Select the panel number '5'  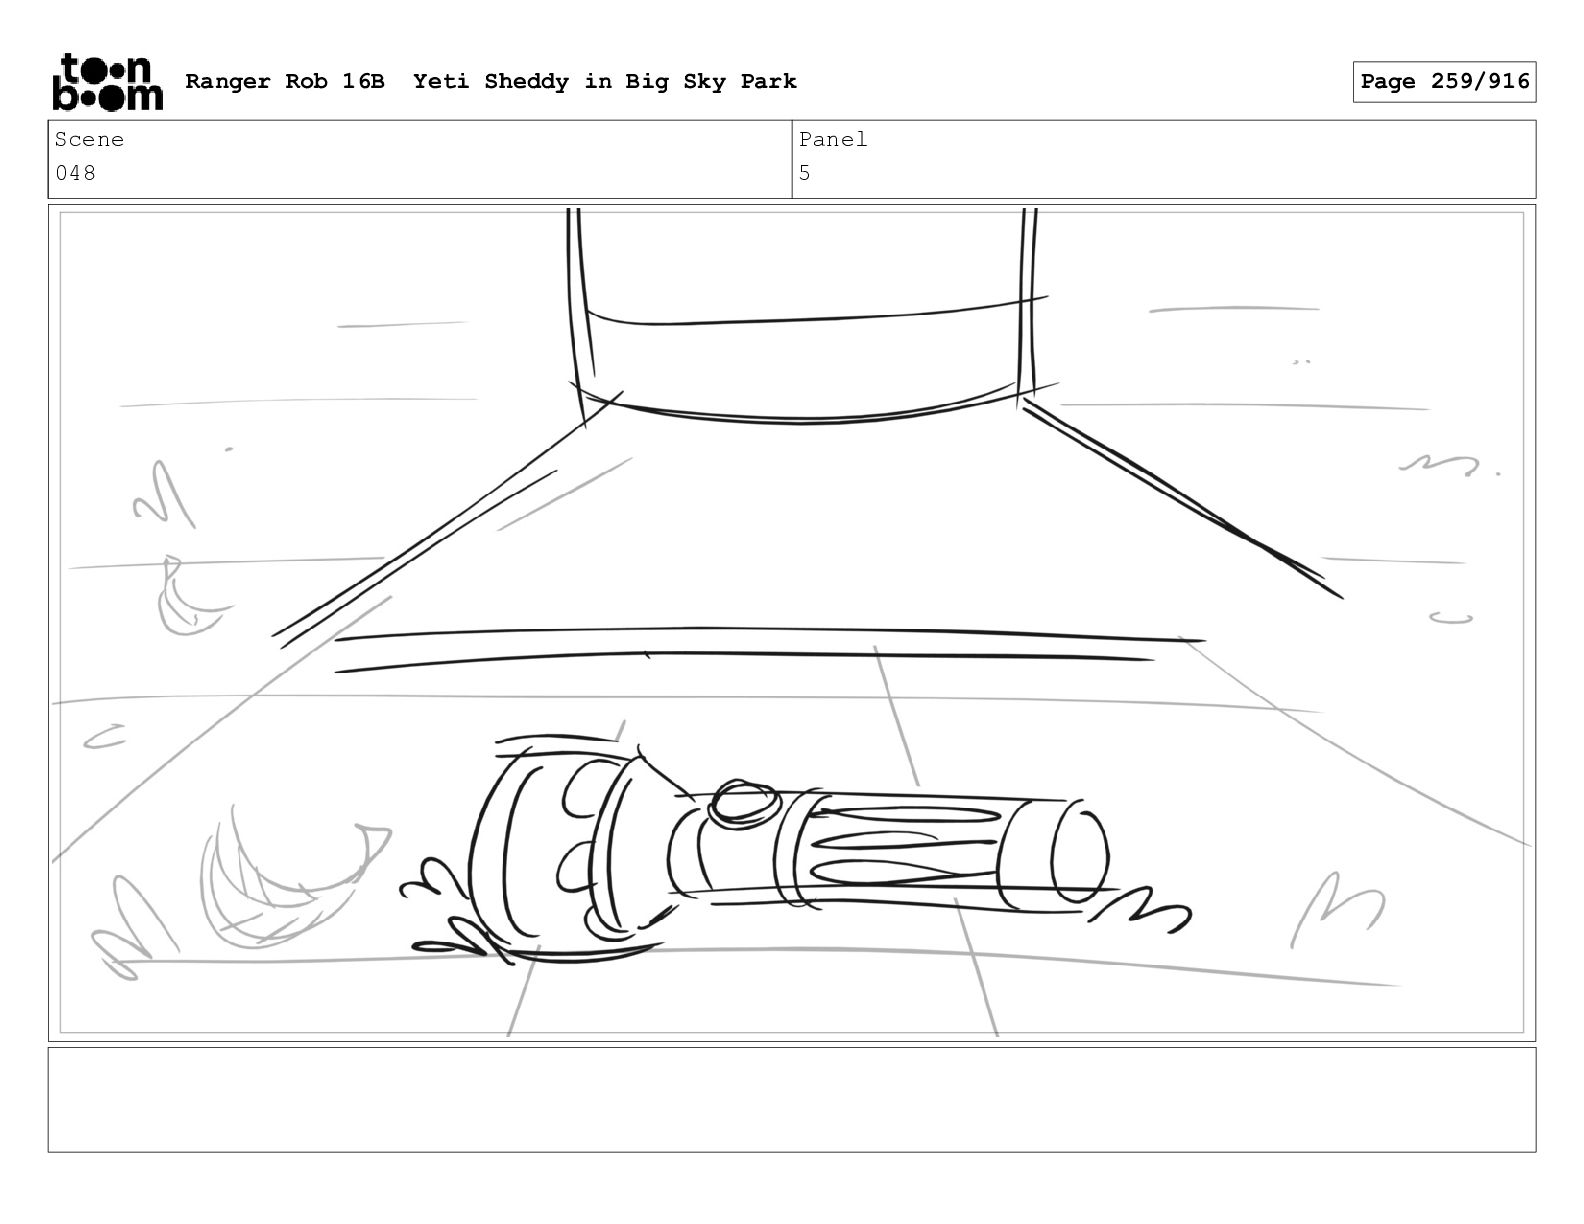tap(805, 173)
